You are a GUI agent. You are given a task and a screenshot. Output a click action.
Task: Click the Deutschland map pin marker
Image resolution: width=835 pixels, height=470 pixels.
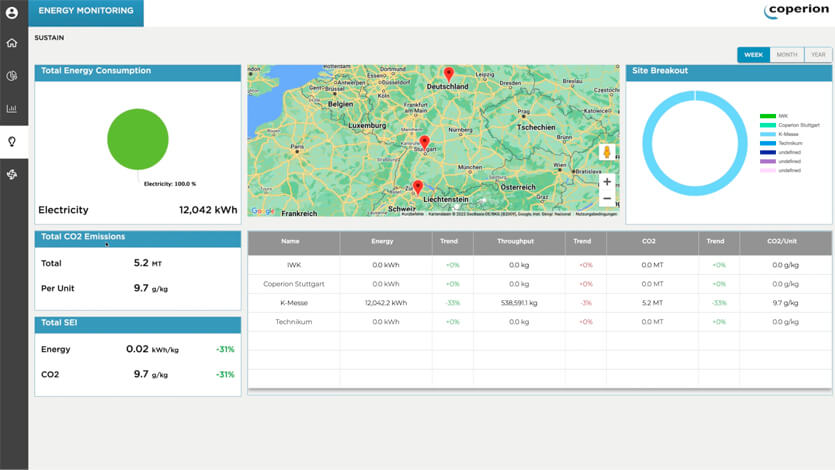tap(448, 74)
